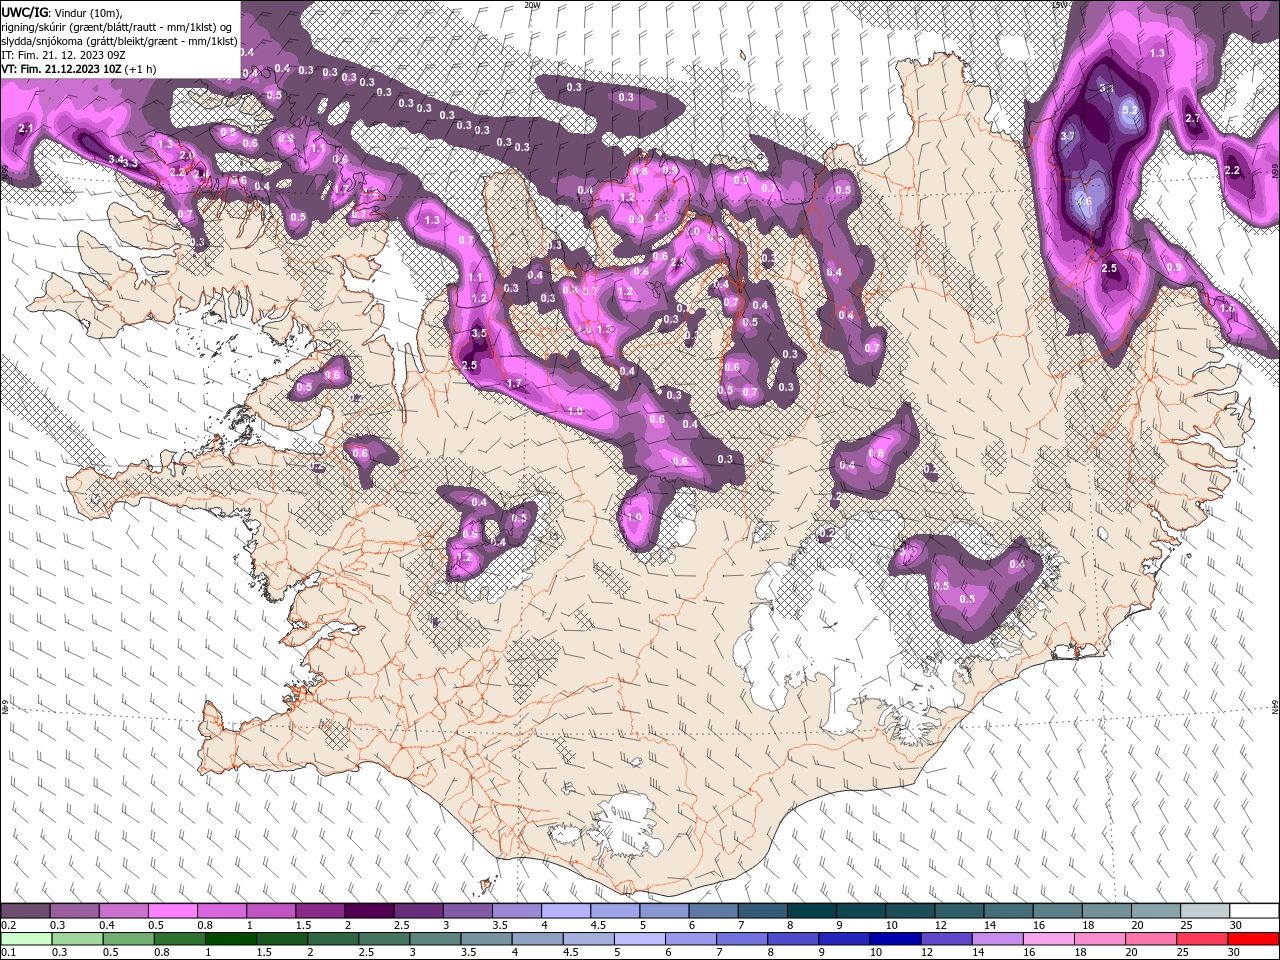Select the '4.6' precipitation value on the map
This screenshot has height=960, width=1280.
1086,200
